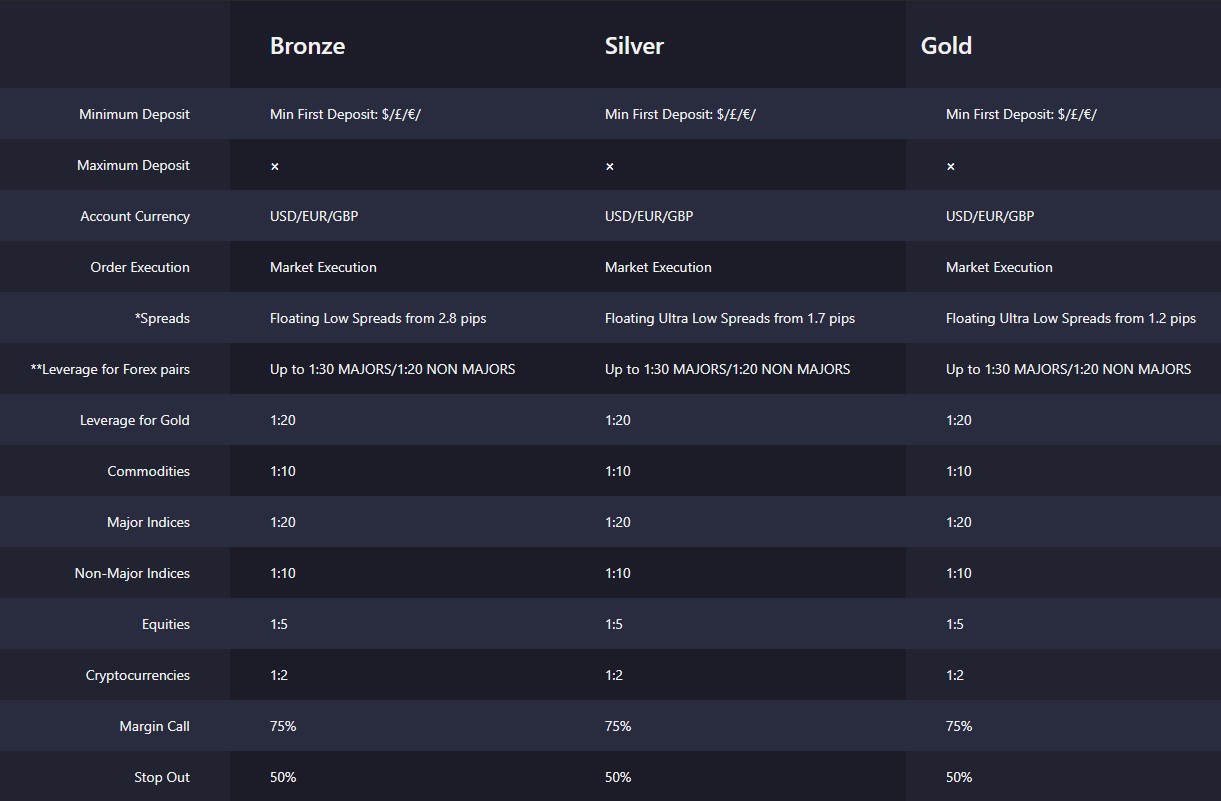Screen dimensions: 1221x801
Task: Click the Cryptocurrencies row label
Action: [138, 676]
